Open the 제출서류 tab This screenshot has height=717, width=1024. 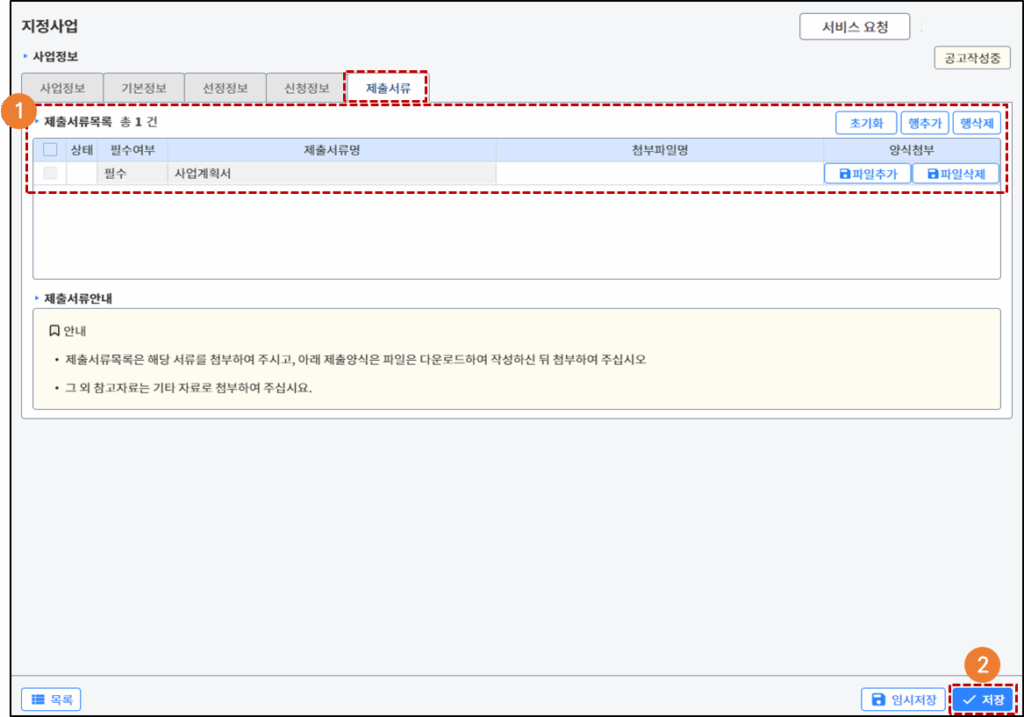coord(387,88)
